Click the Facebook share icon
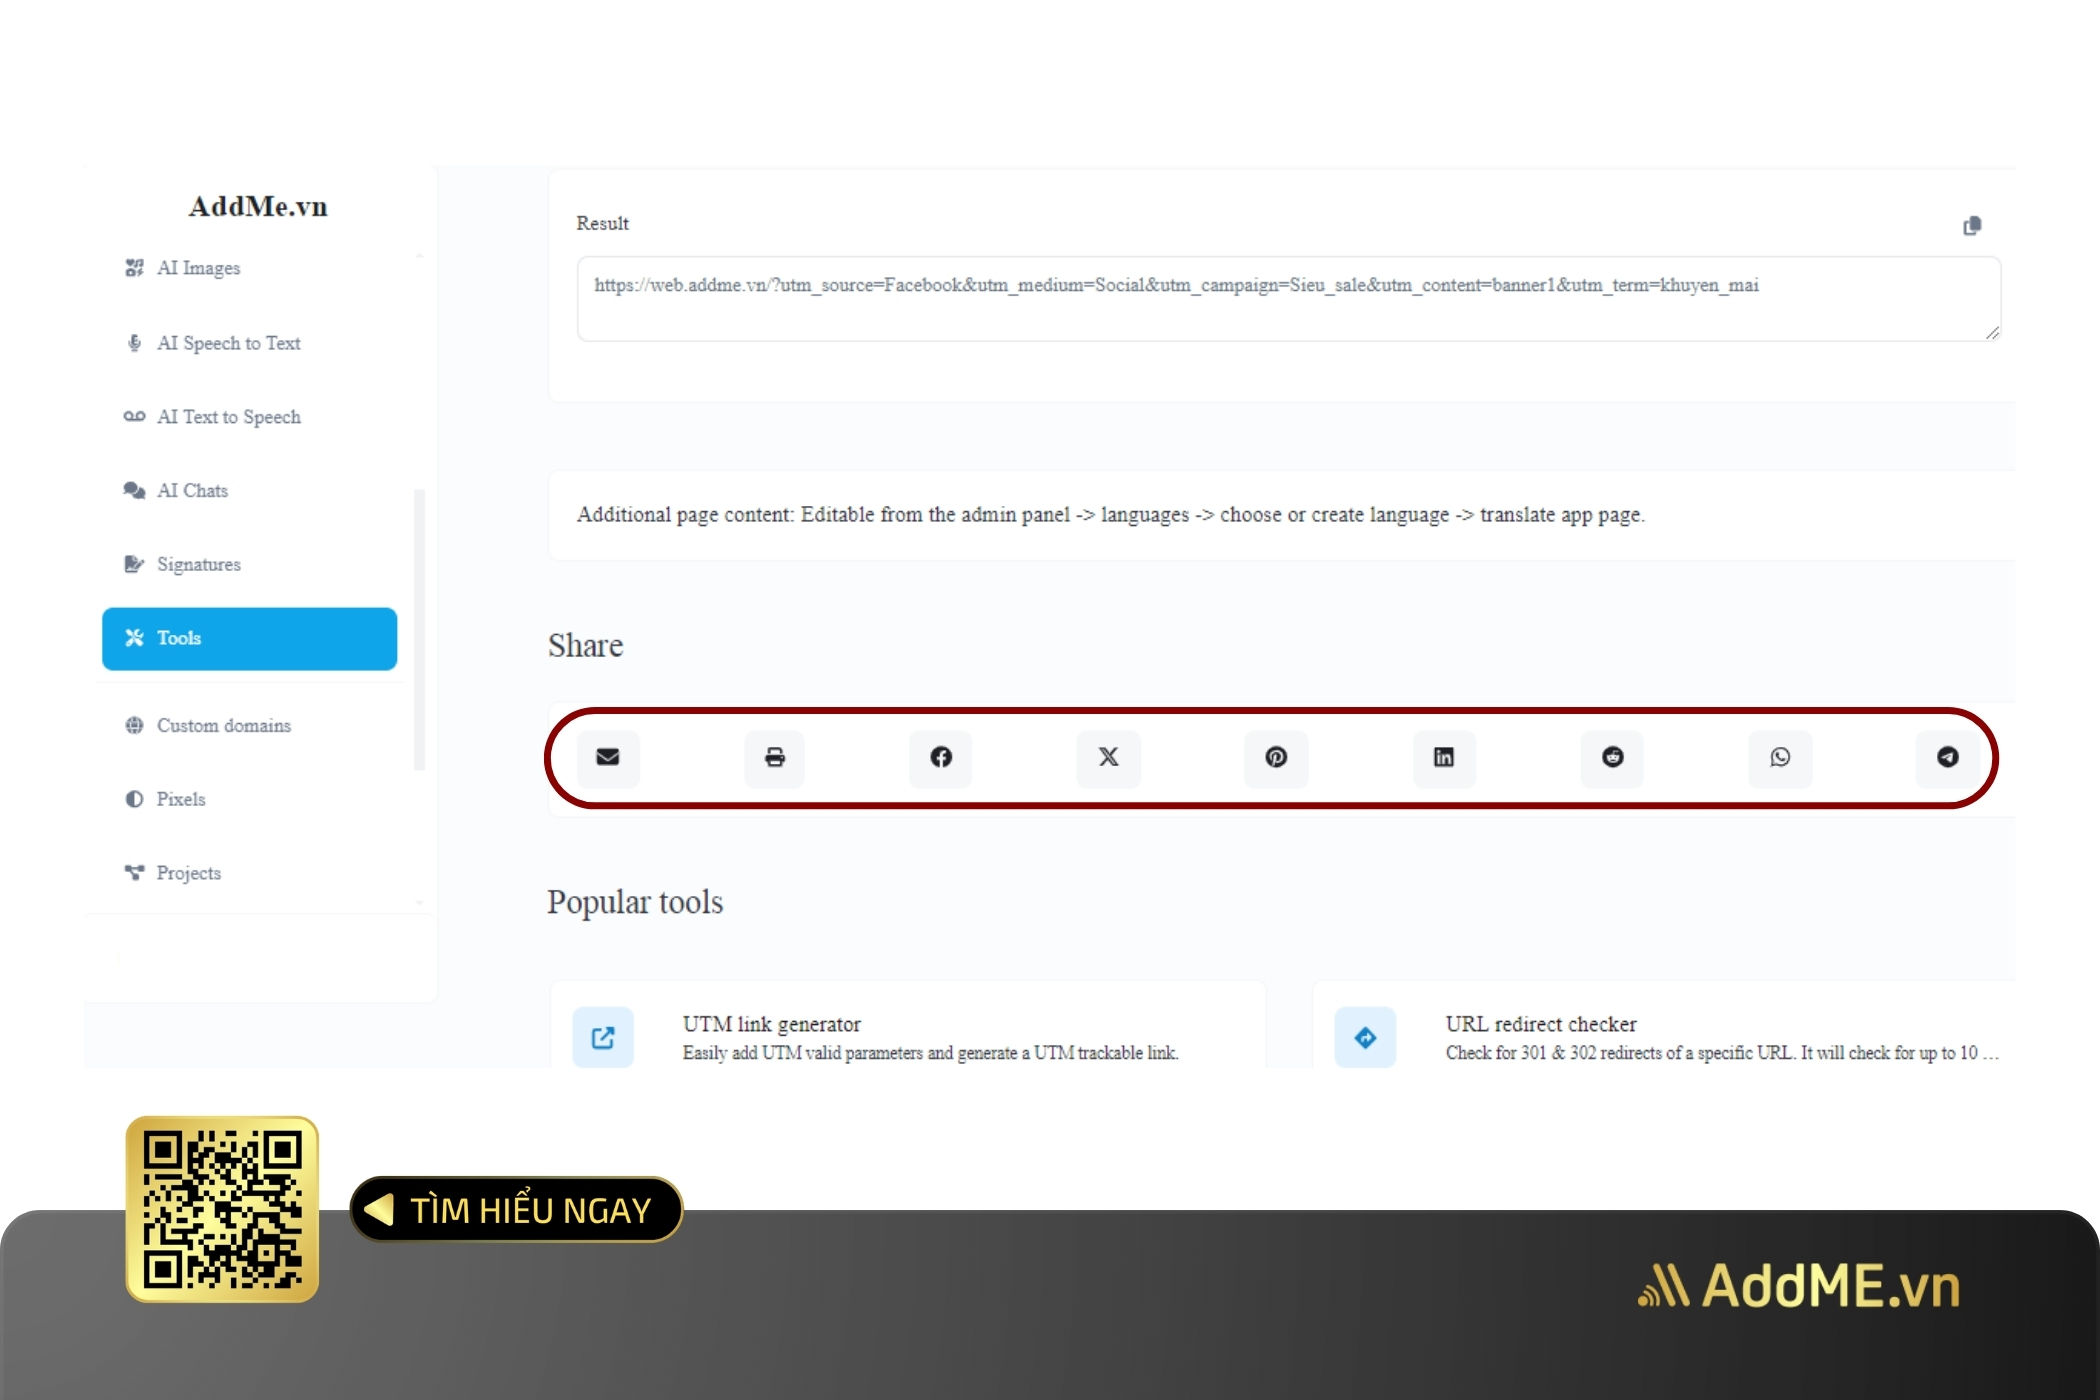Viewport: 2100px width, 1400px height. (x=941, y=756)
